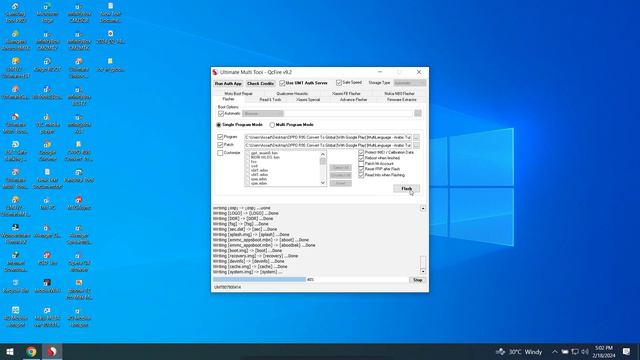Click the down arrow of the log panel
The height and width of the screenshot is (360, 640).
[423, 271]
